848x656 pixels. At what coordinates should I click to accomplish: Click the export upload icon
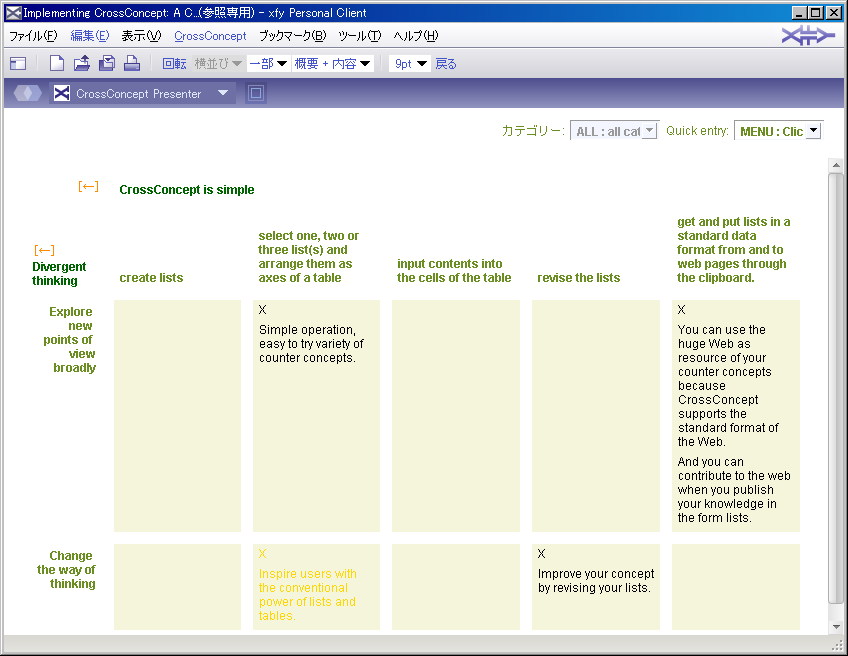(82, 64)
